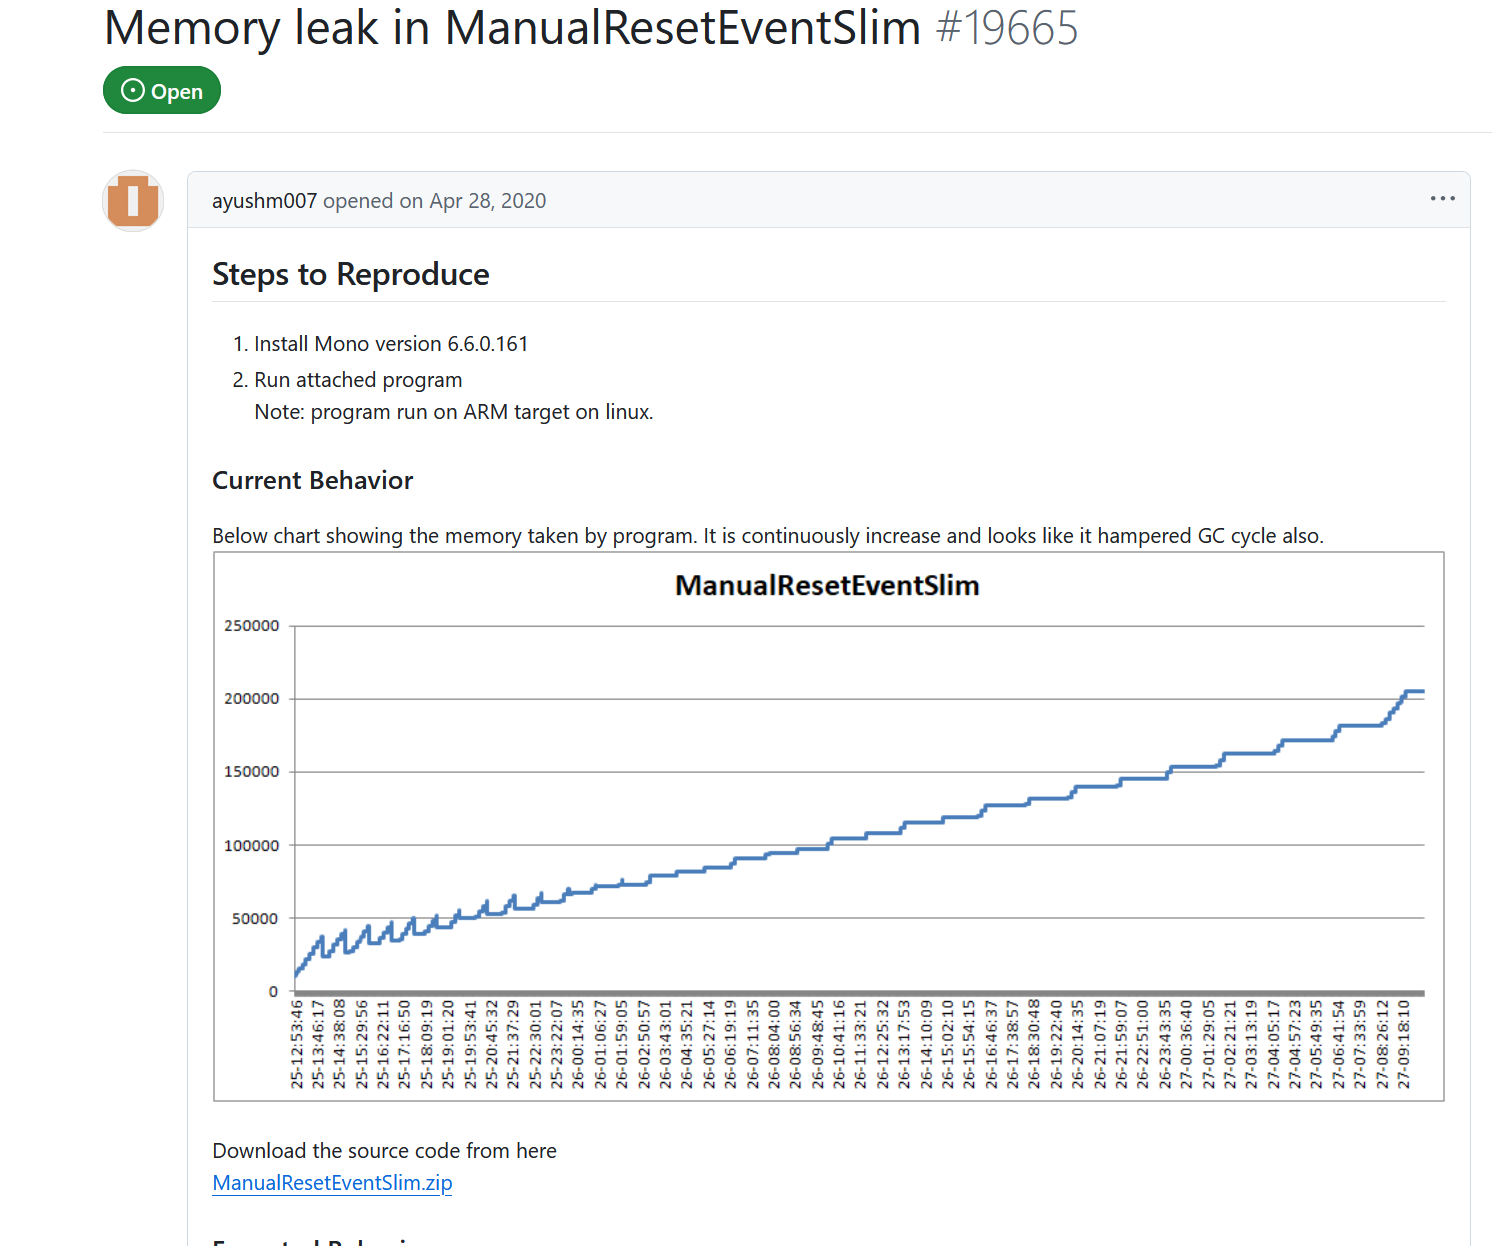Click the 'Run attached program' step
Screen dimensions: 1492x1246
click(x=358, y=380)
